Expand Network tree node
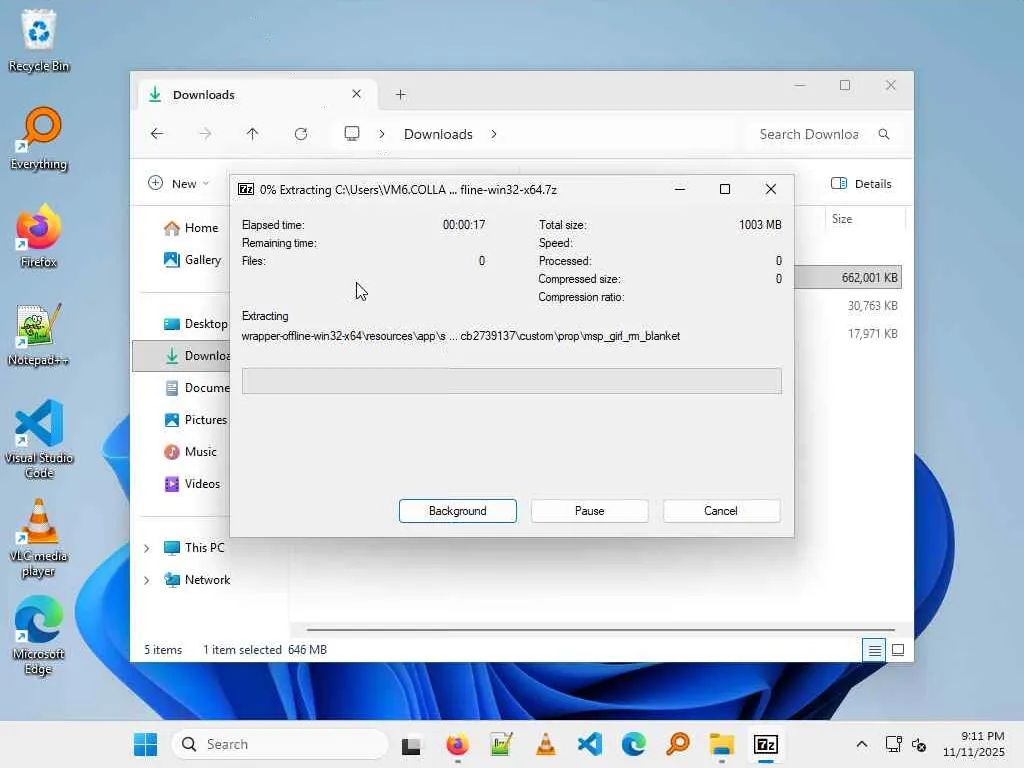1024x768 pixels. coord(147,580)
